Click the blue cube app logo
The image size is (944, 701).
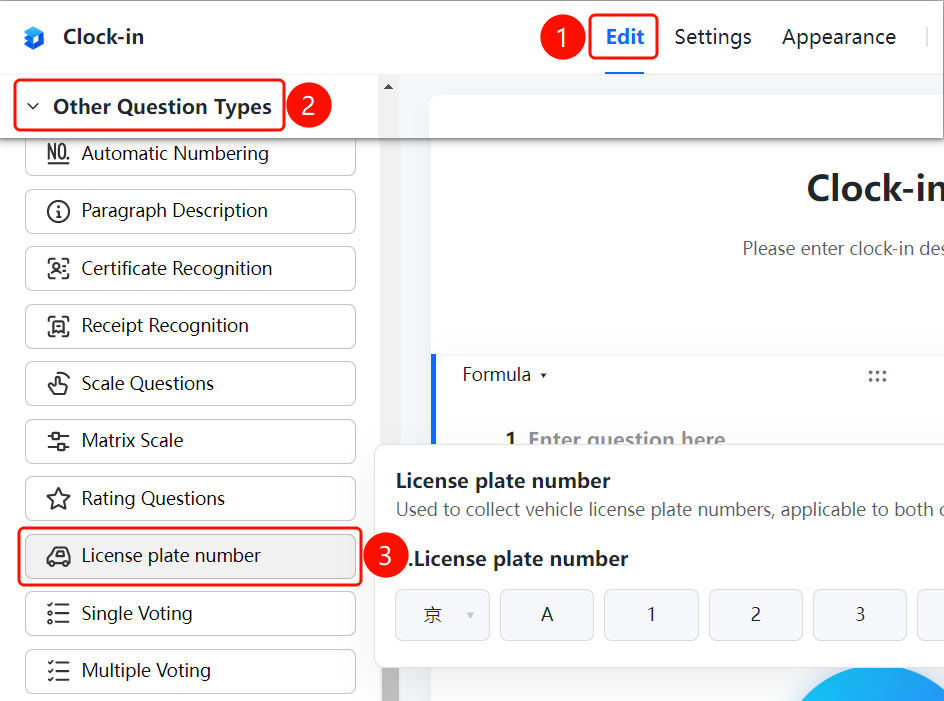click(34, 37)
